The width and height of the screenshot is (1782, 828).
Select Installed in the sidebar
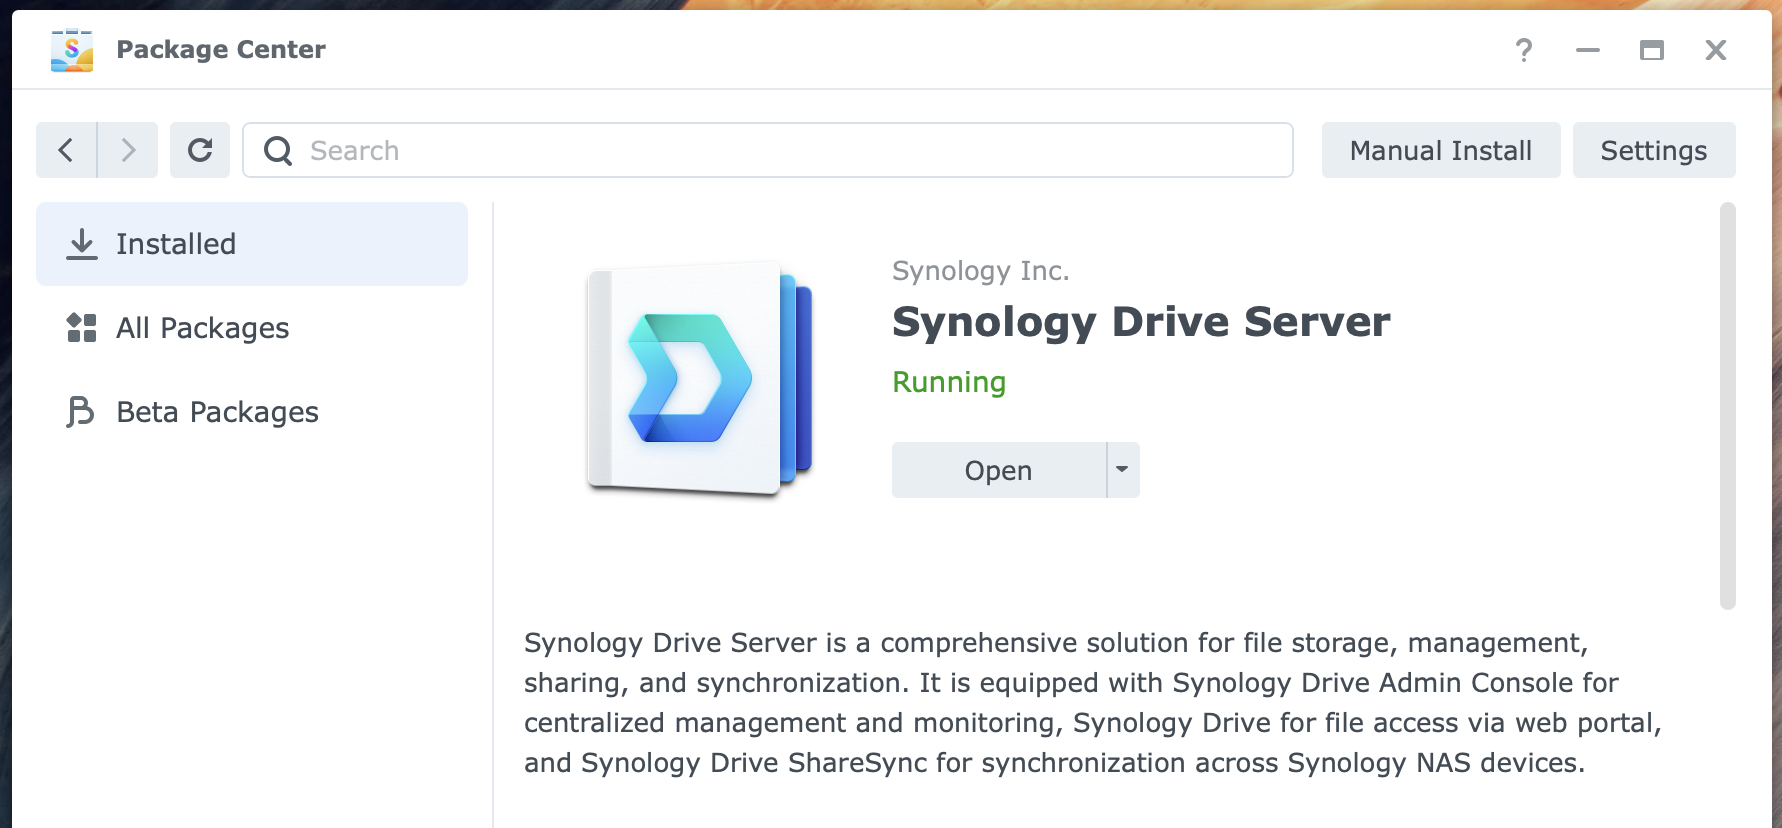click(x=252, y=244)
